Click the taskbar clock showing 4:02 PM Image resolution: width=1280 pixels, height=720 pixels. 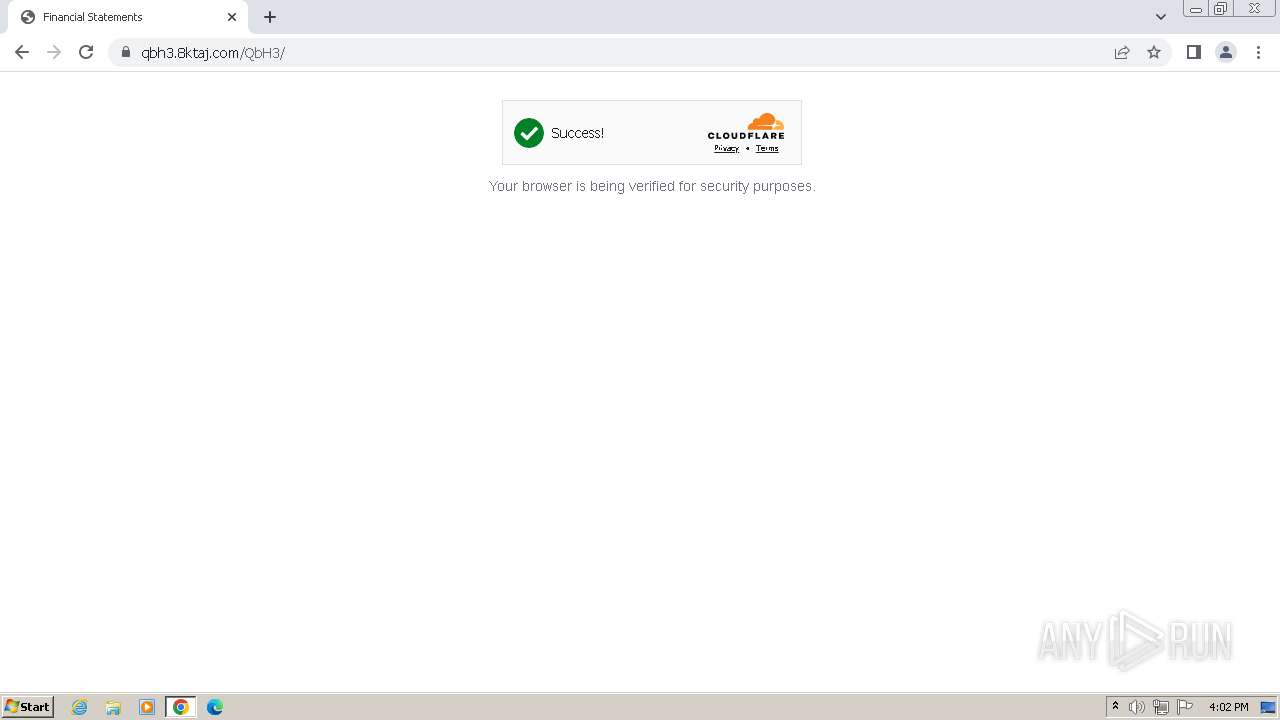click(1228, 707)
